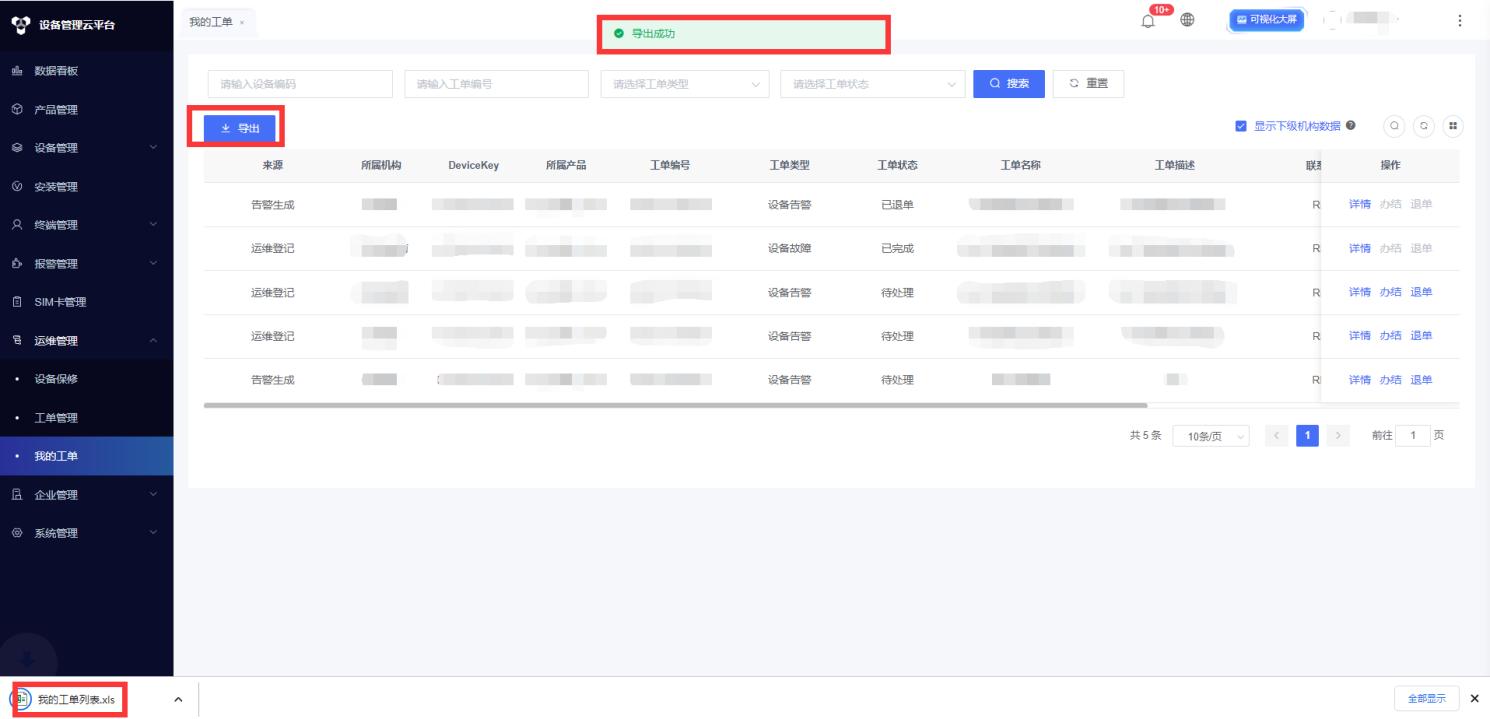Uncheck 显示下级机构数据 checkbox
The width and height of the screenshot is (1490, 719).
click(x=1241, y=126)
